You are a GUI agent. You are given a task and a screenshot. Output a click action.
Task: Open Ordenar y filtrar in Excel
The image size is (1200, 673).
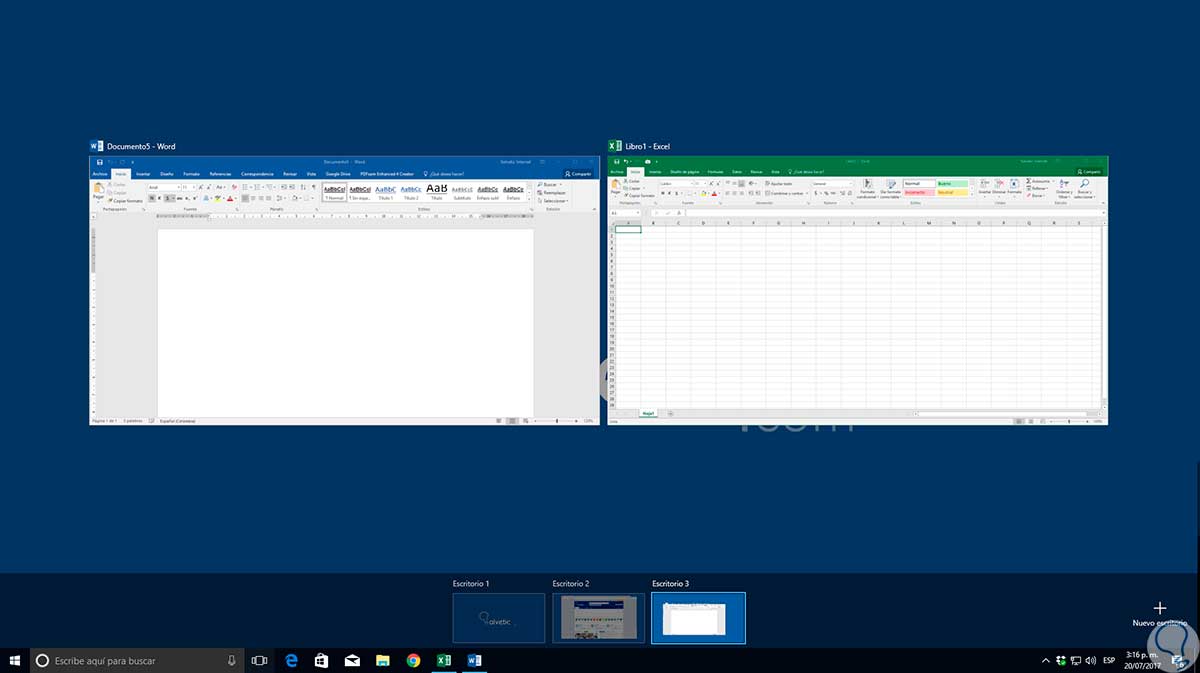1064,189
